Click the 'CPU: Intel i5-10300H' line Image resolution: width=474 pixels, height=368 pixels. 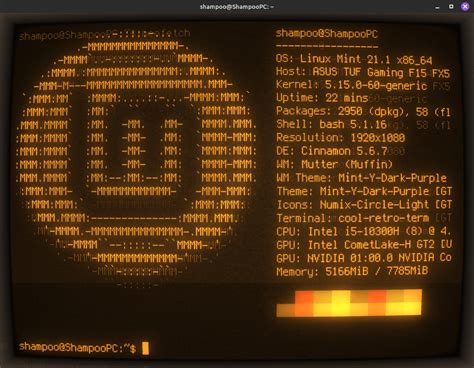point(363,231)
